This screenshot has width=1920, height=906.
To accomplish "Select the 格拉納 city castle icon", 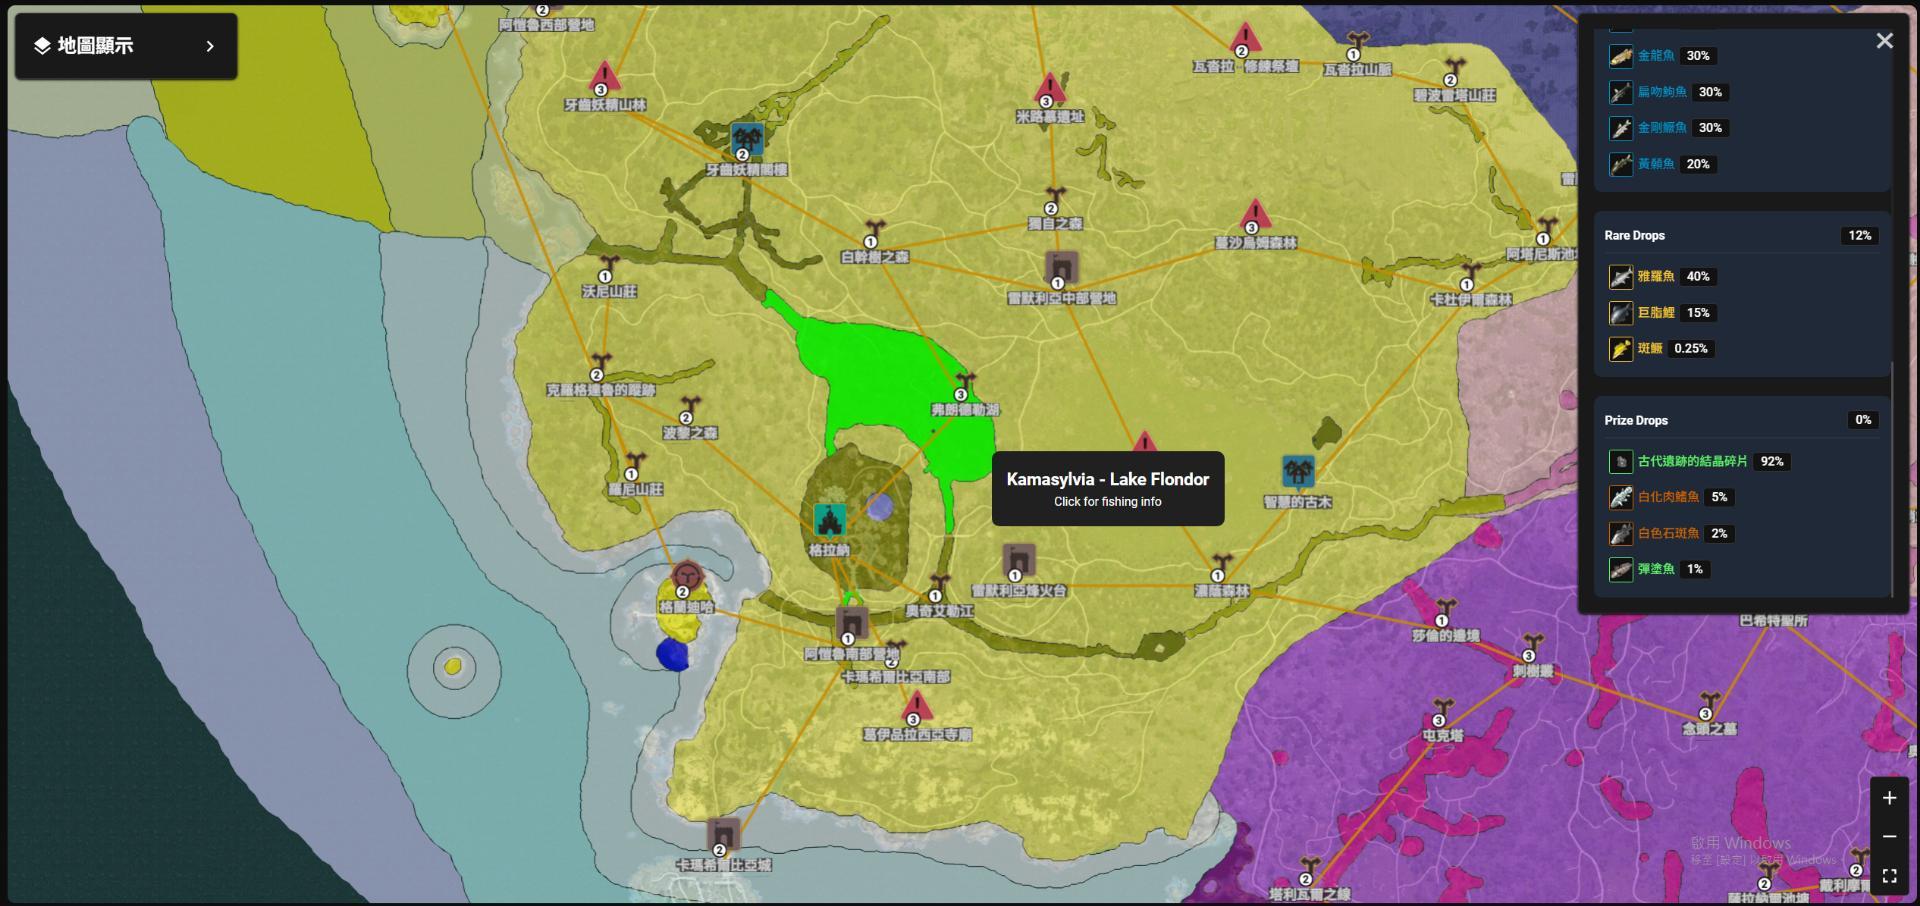I will coord(829,520).
